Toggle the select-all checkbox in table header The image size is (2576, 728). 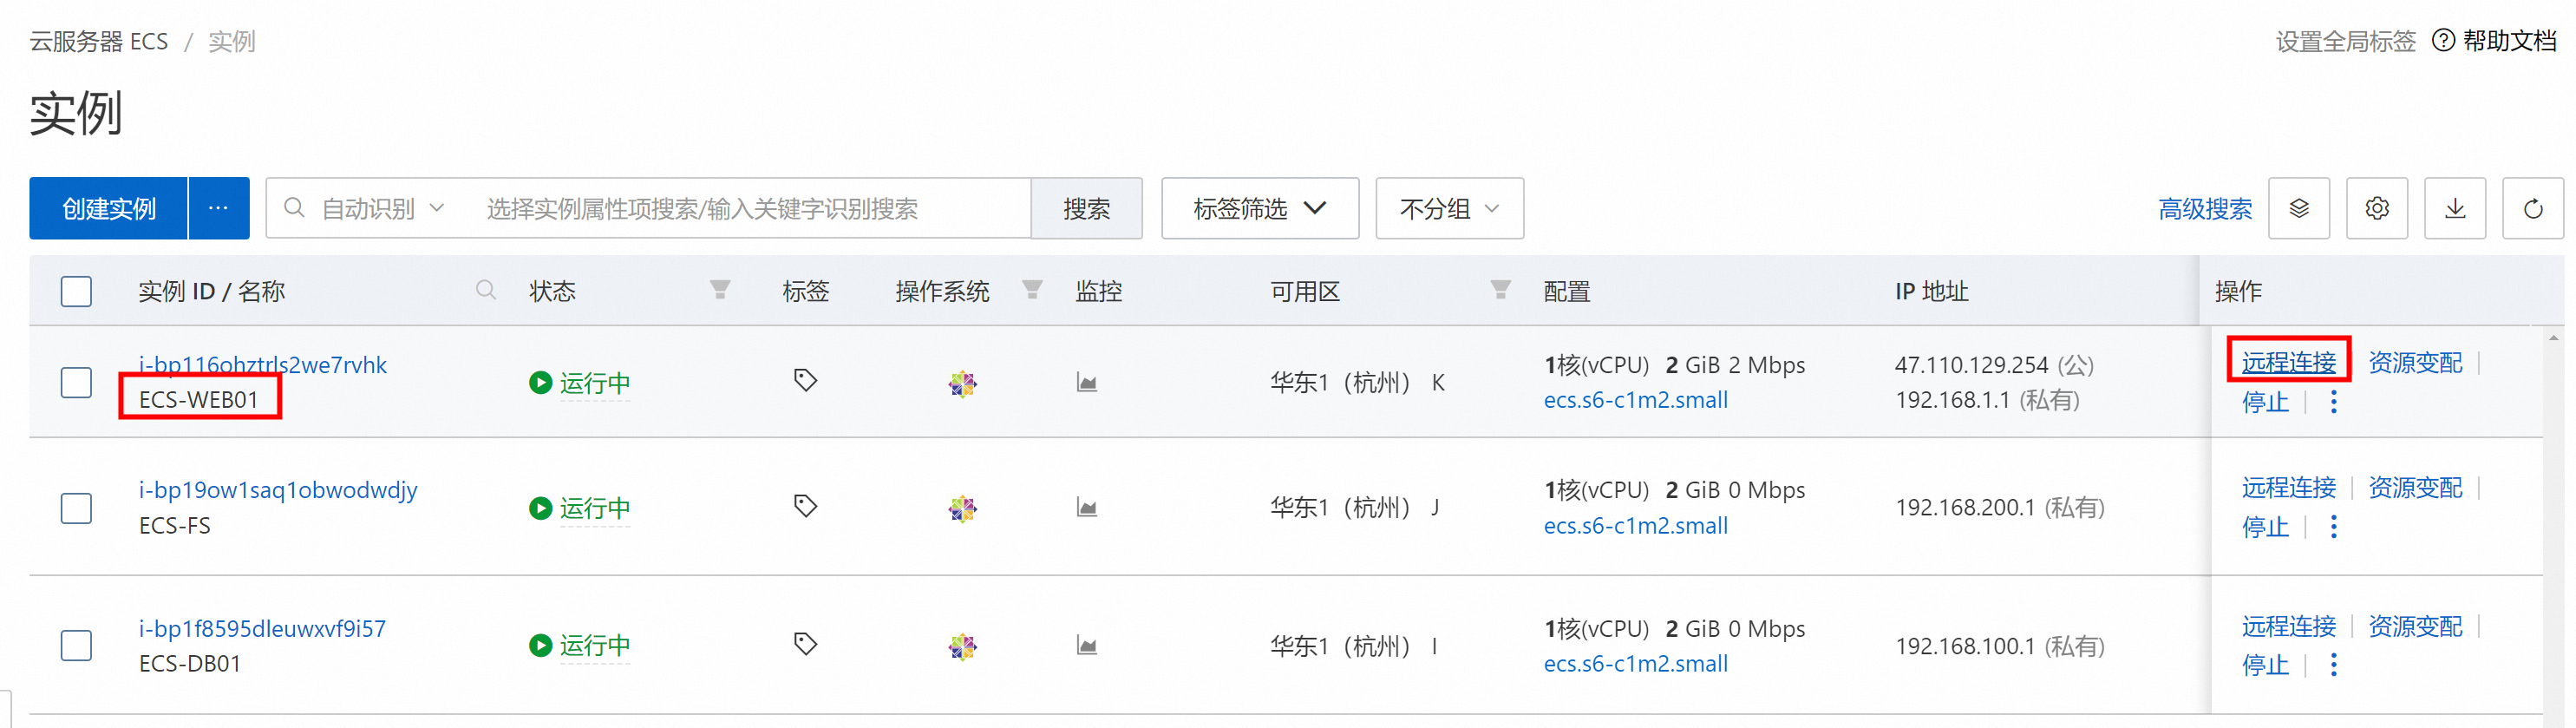coord(76,291)
